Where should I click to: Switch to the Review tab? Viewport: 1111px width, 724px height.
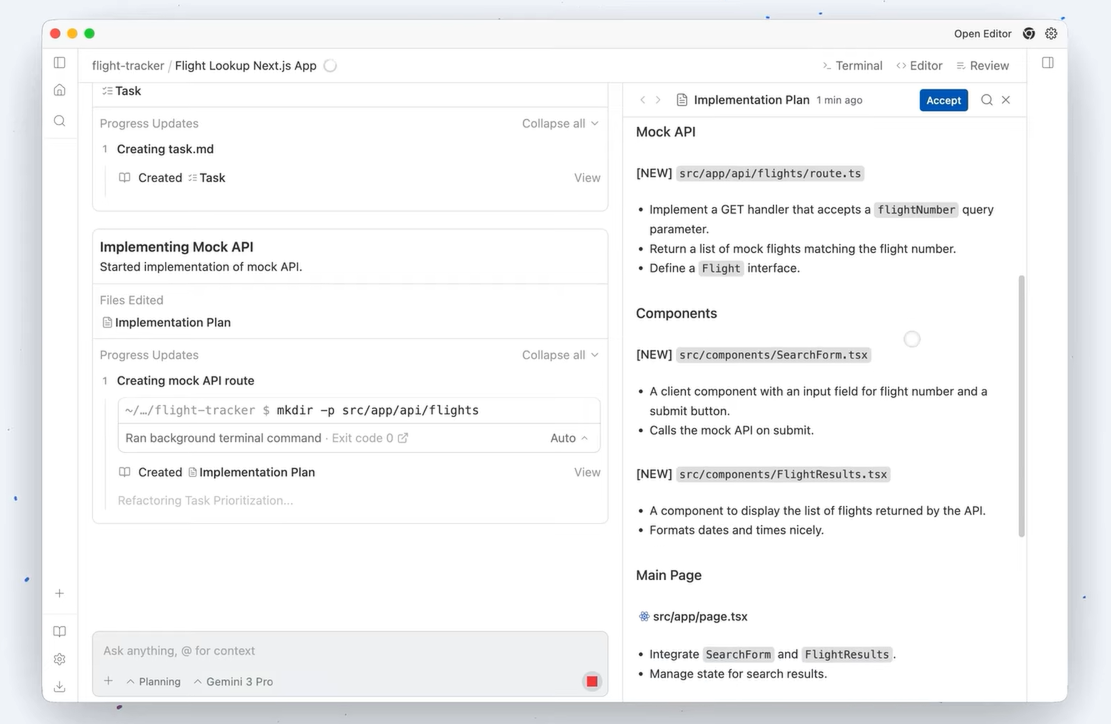coord(982,66)
